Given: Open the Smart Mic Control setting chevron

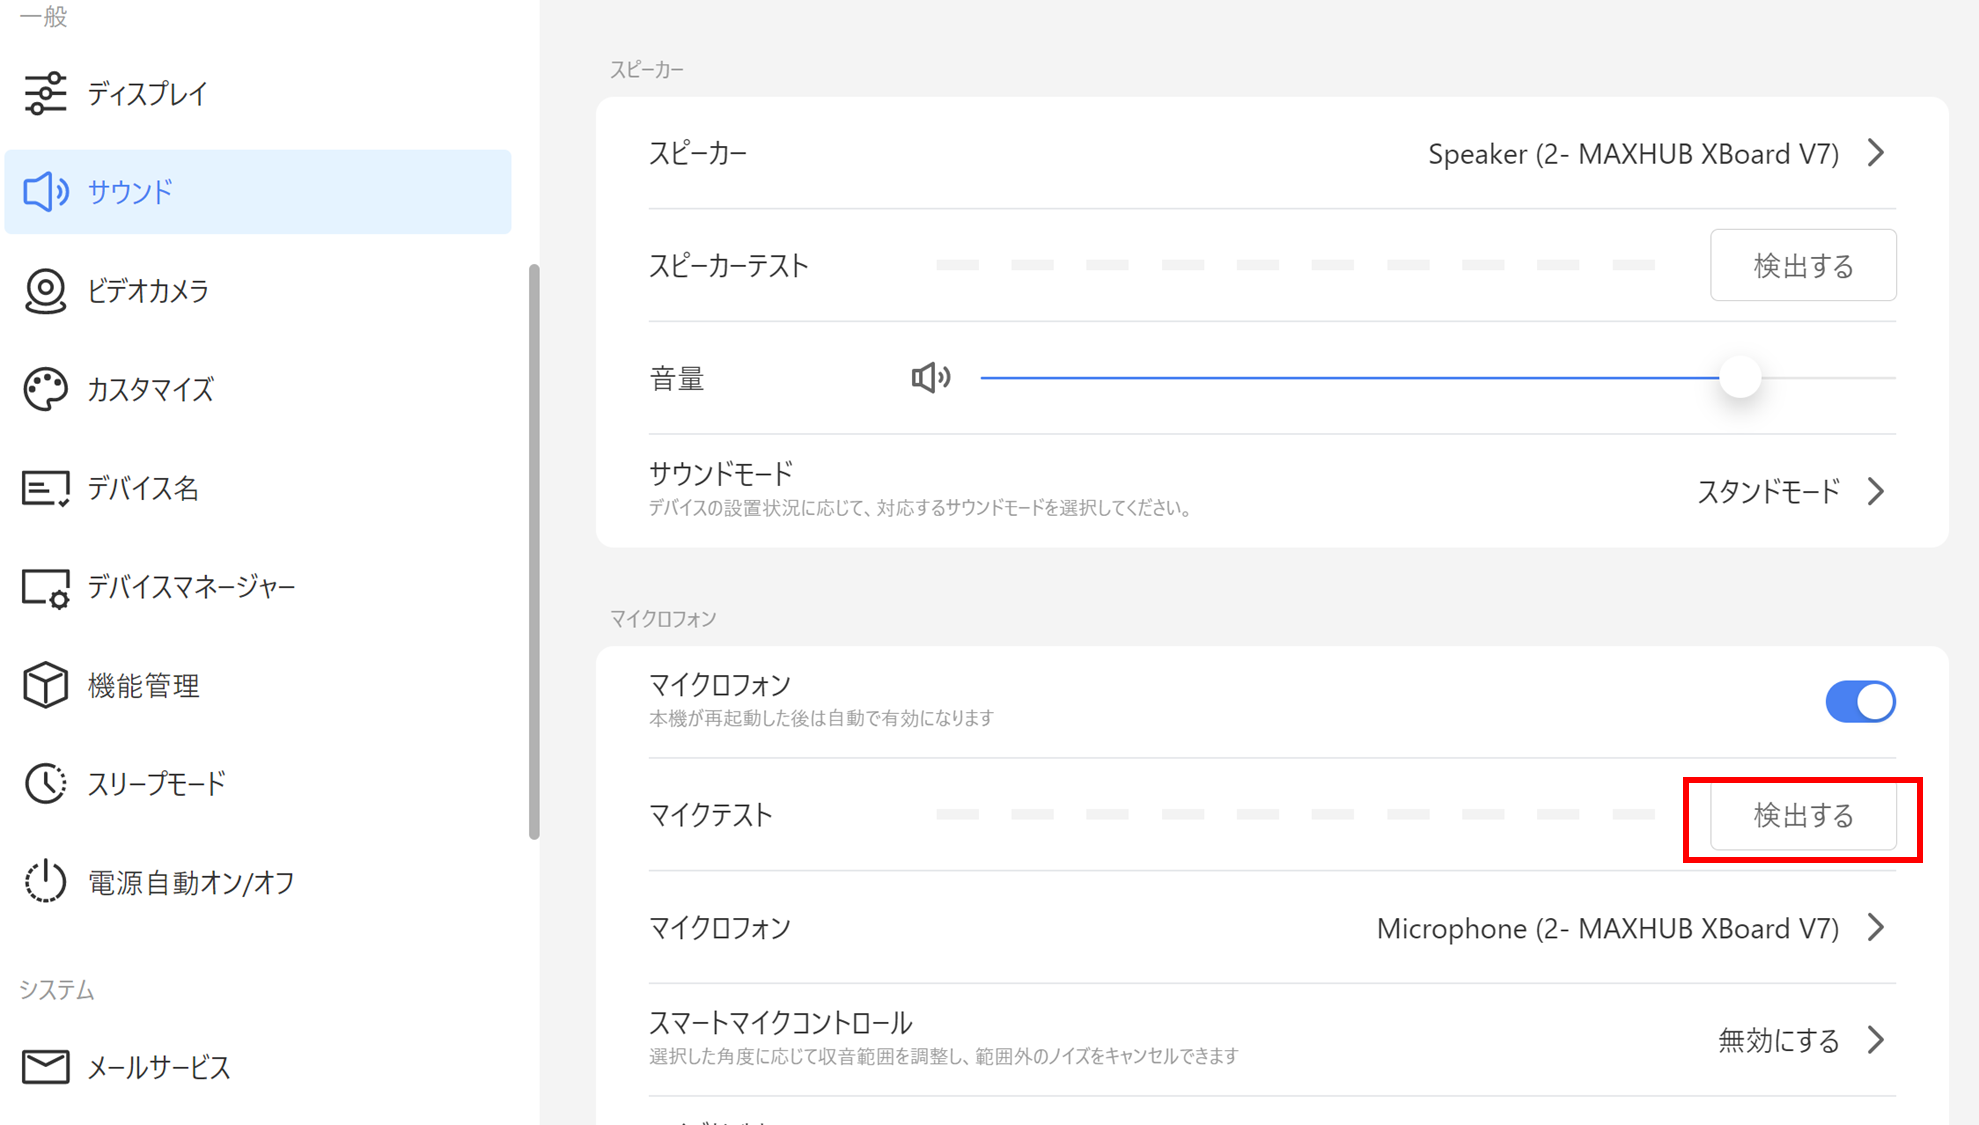Looking at the screenshot, I should pyautogui.click(x=1876, y=1040).
